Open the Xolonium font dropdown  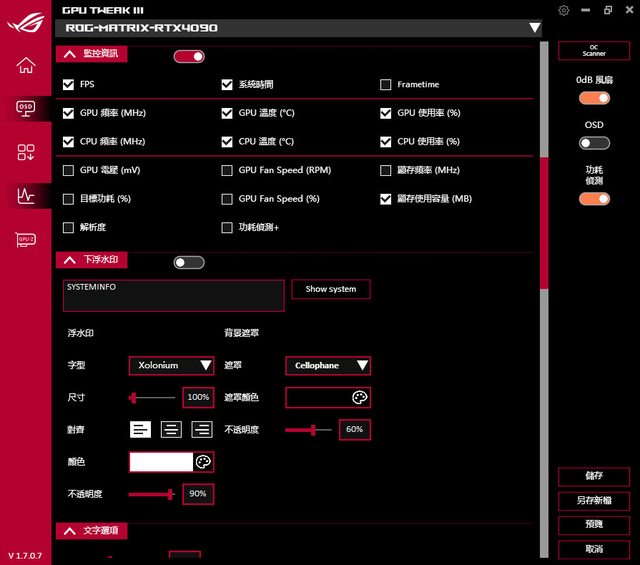171,366
